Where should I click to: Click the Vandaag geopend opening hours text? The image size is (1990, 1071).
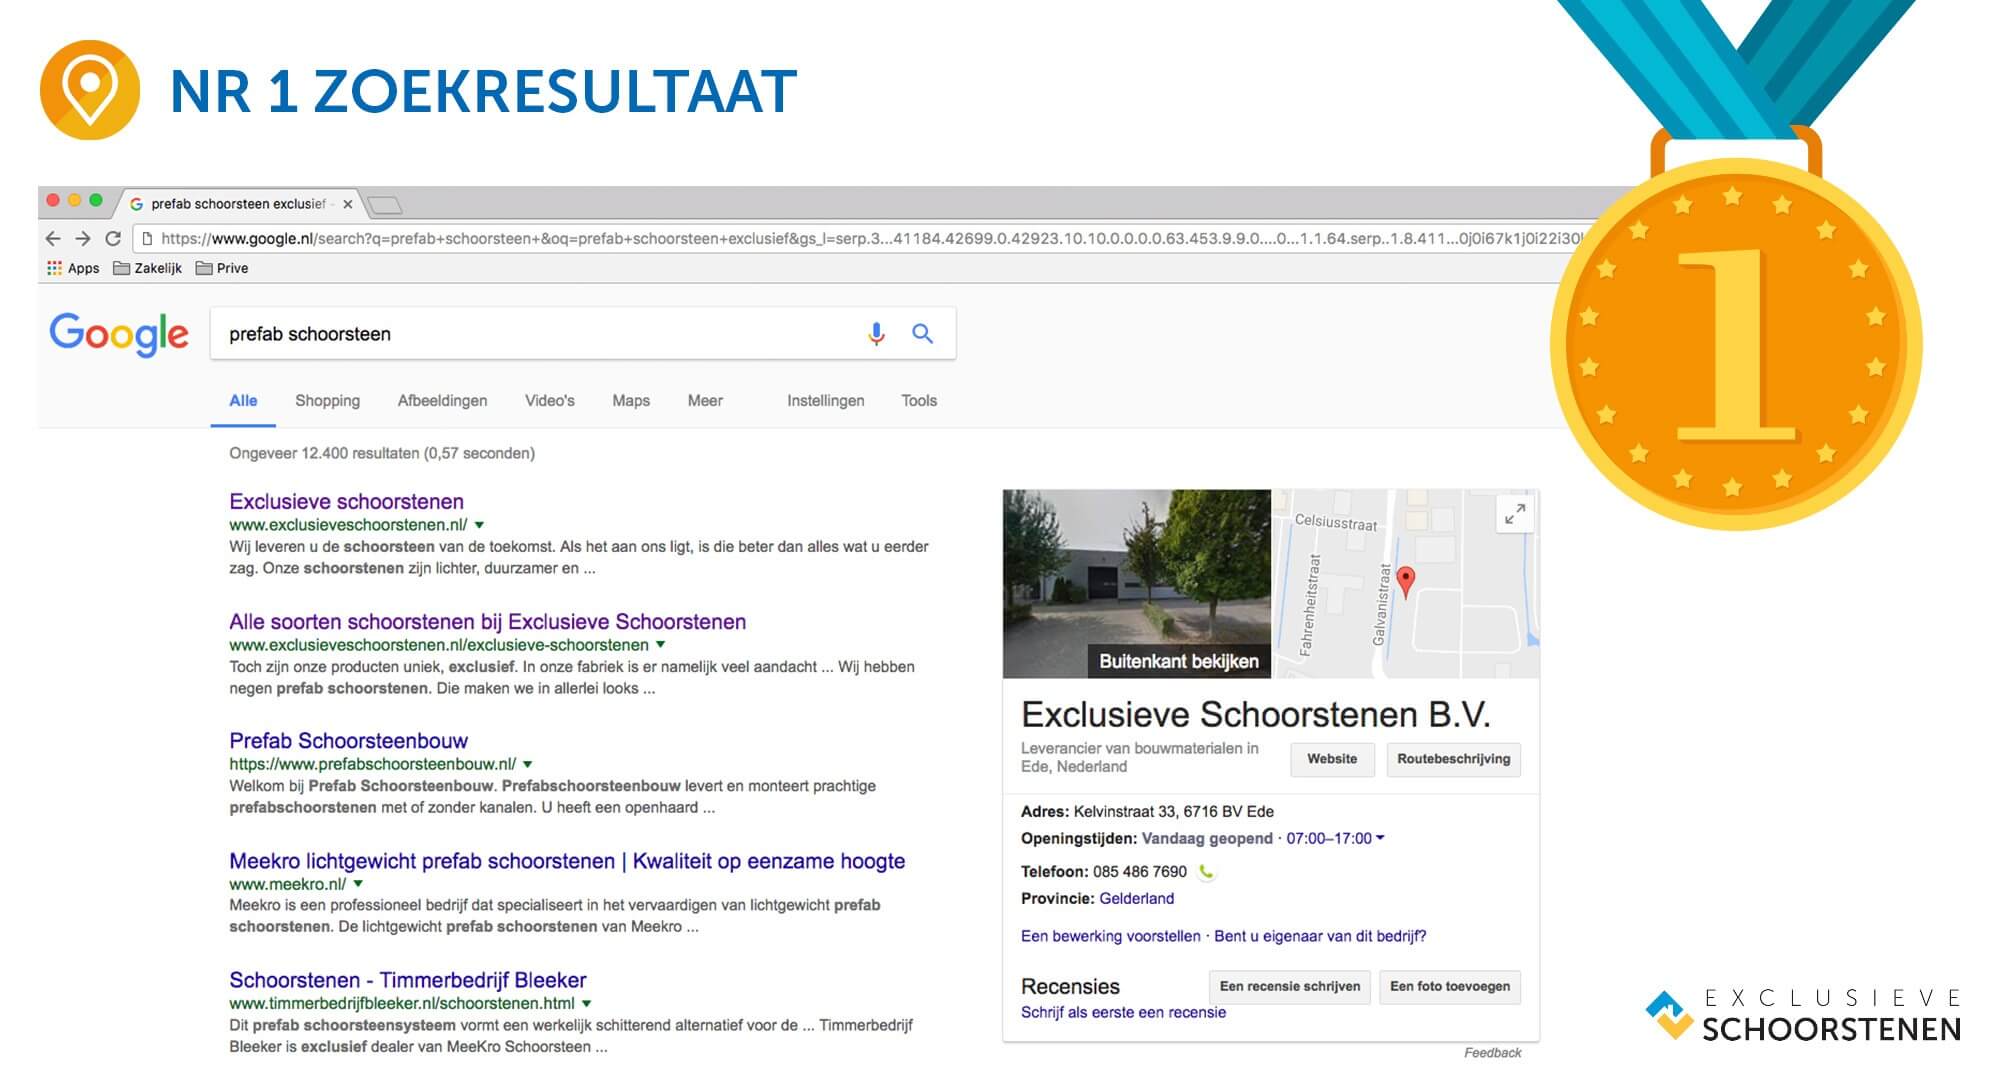click(1207, 838)
